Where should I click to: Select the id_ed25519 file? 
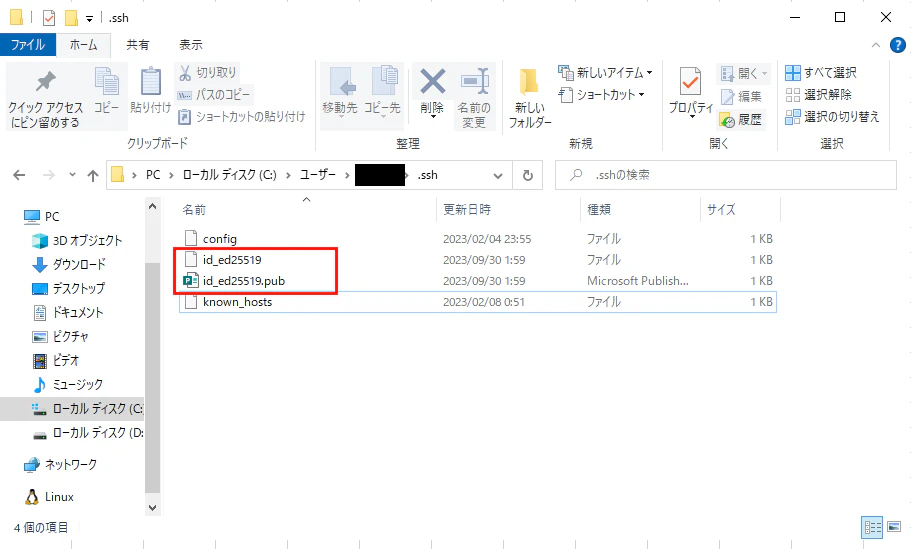tap(478, 260)
